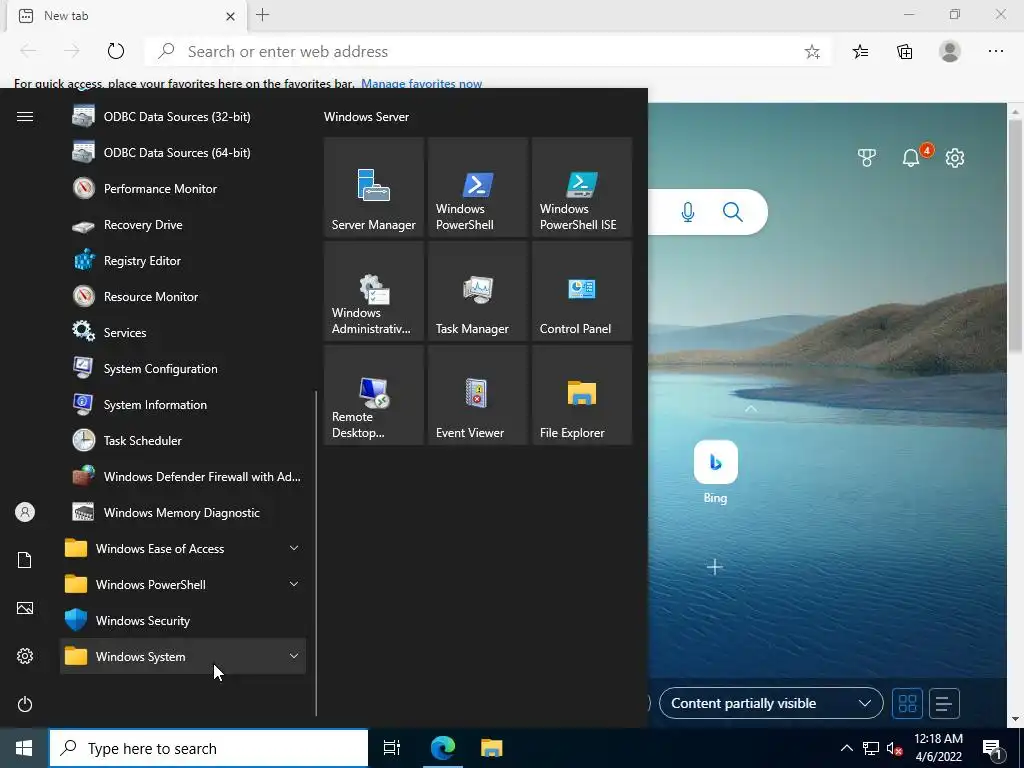This screenshot has width=1024, height=768.
Task: Launch Registry Editor
Action: click(x=183, y=261)
